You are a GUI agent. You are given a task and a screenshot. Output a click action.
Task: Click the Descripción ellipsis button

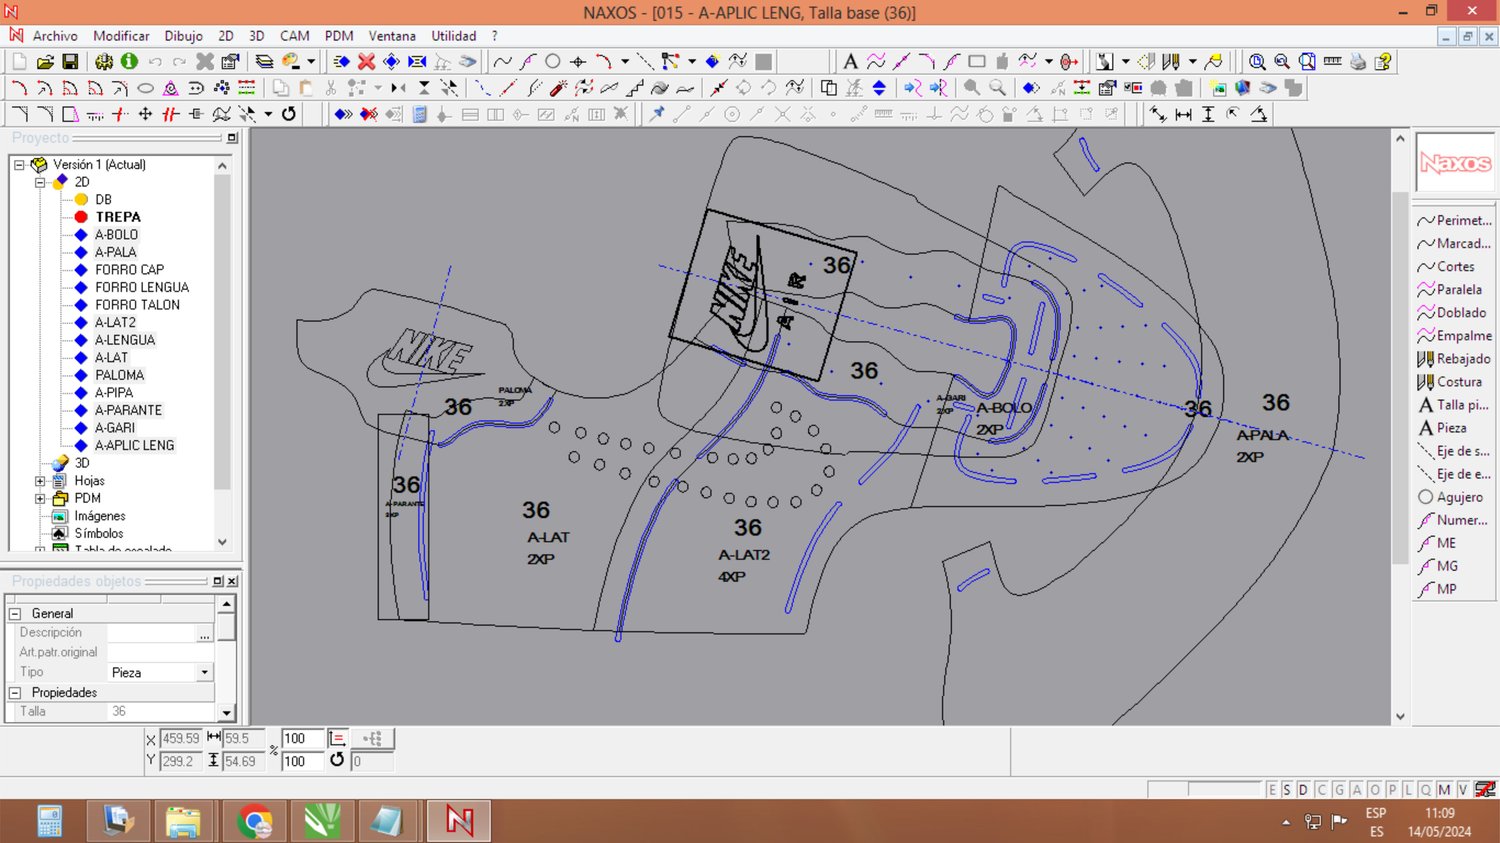(x=204, y=633)
